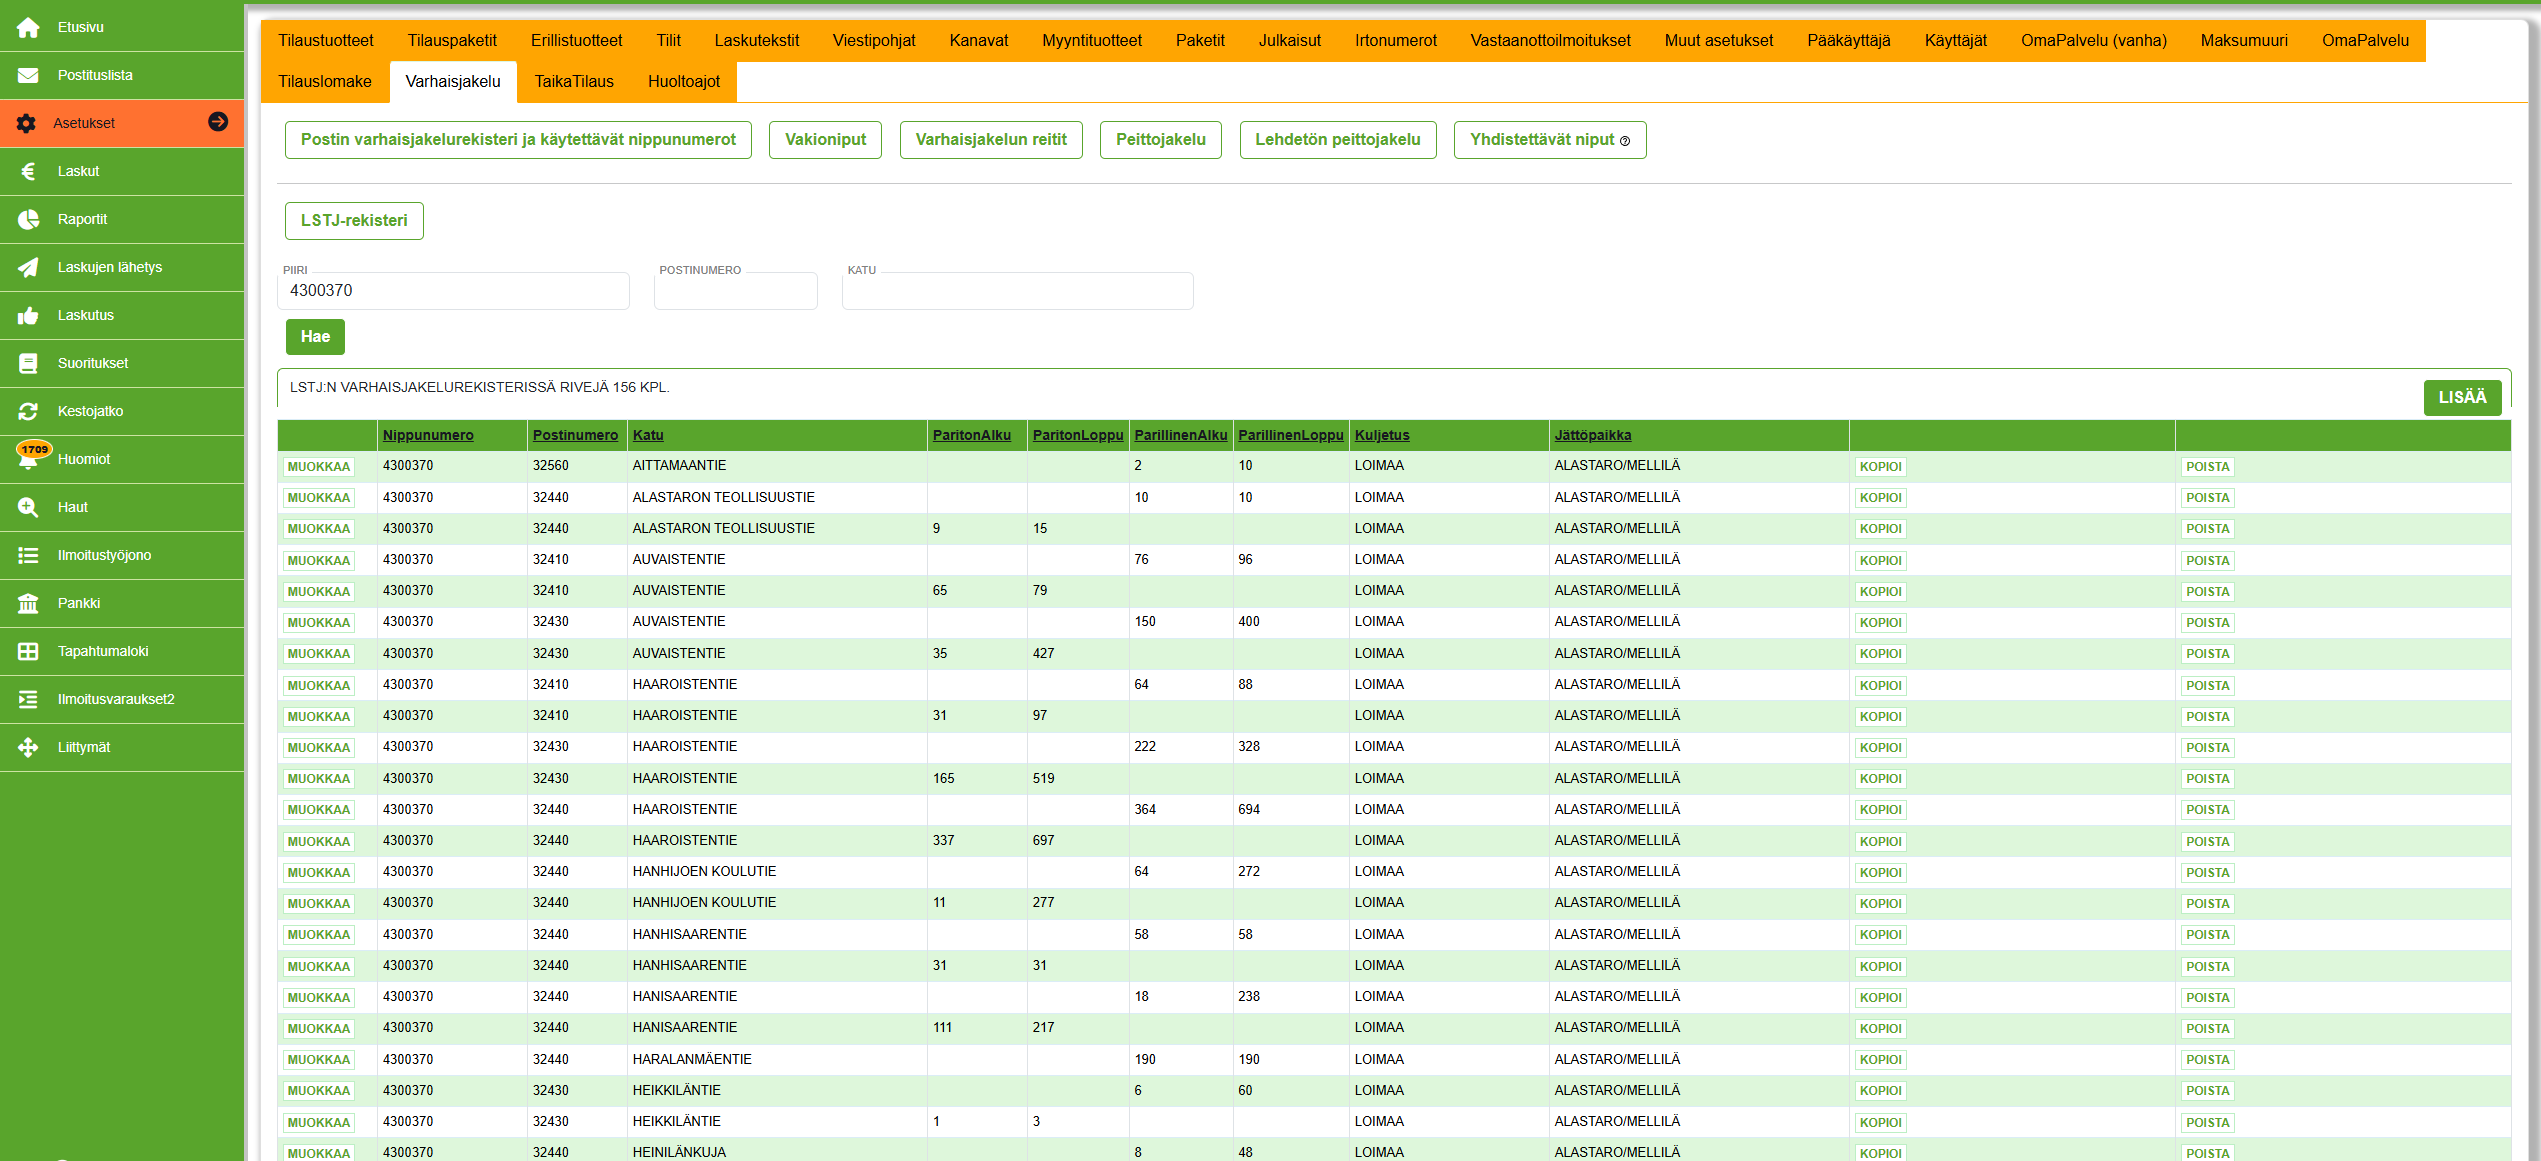
Task: Sort table by Katu column
Action: click(x=648, y=436)
